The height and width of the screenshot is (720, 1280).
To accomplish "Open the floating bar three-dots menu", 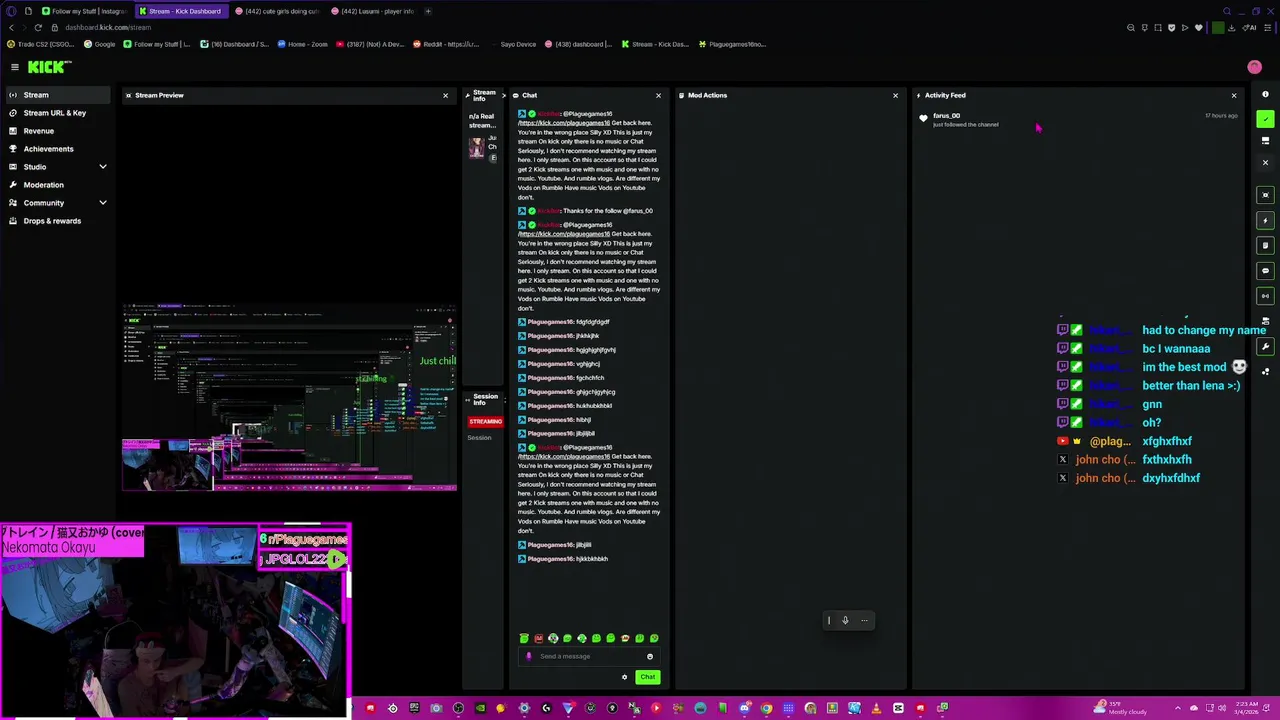I will pyautogui.click(x=865, y=620).
